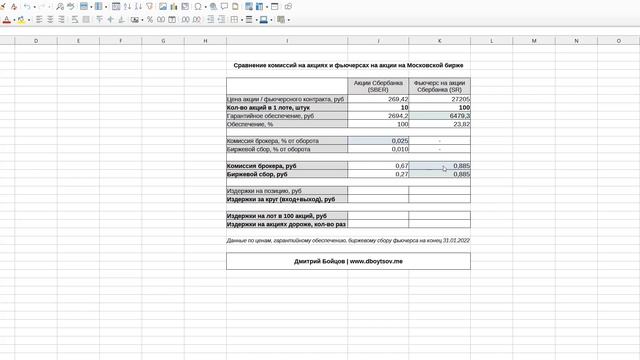Open the Headers and Footers icon
This screenshot has height=360, width=640.
coord(236,7)
